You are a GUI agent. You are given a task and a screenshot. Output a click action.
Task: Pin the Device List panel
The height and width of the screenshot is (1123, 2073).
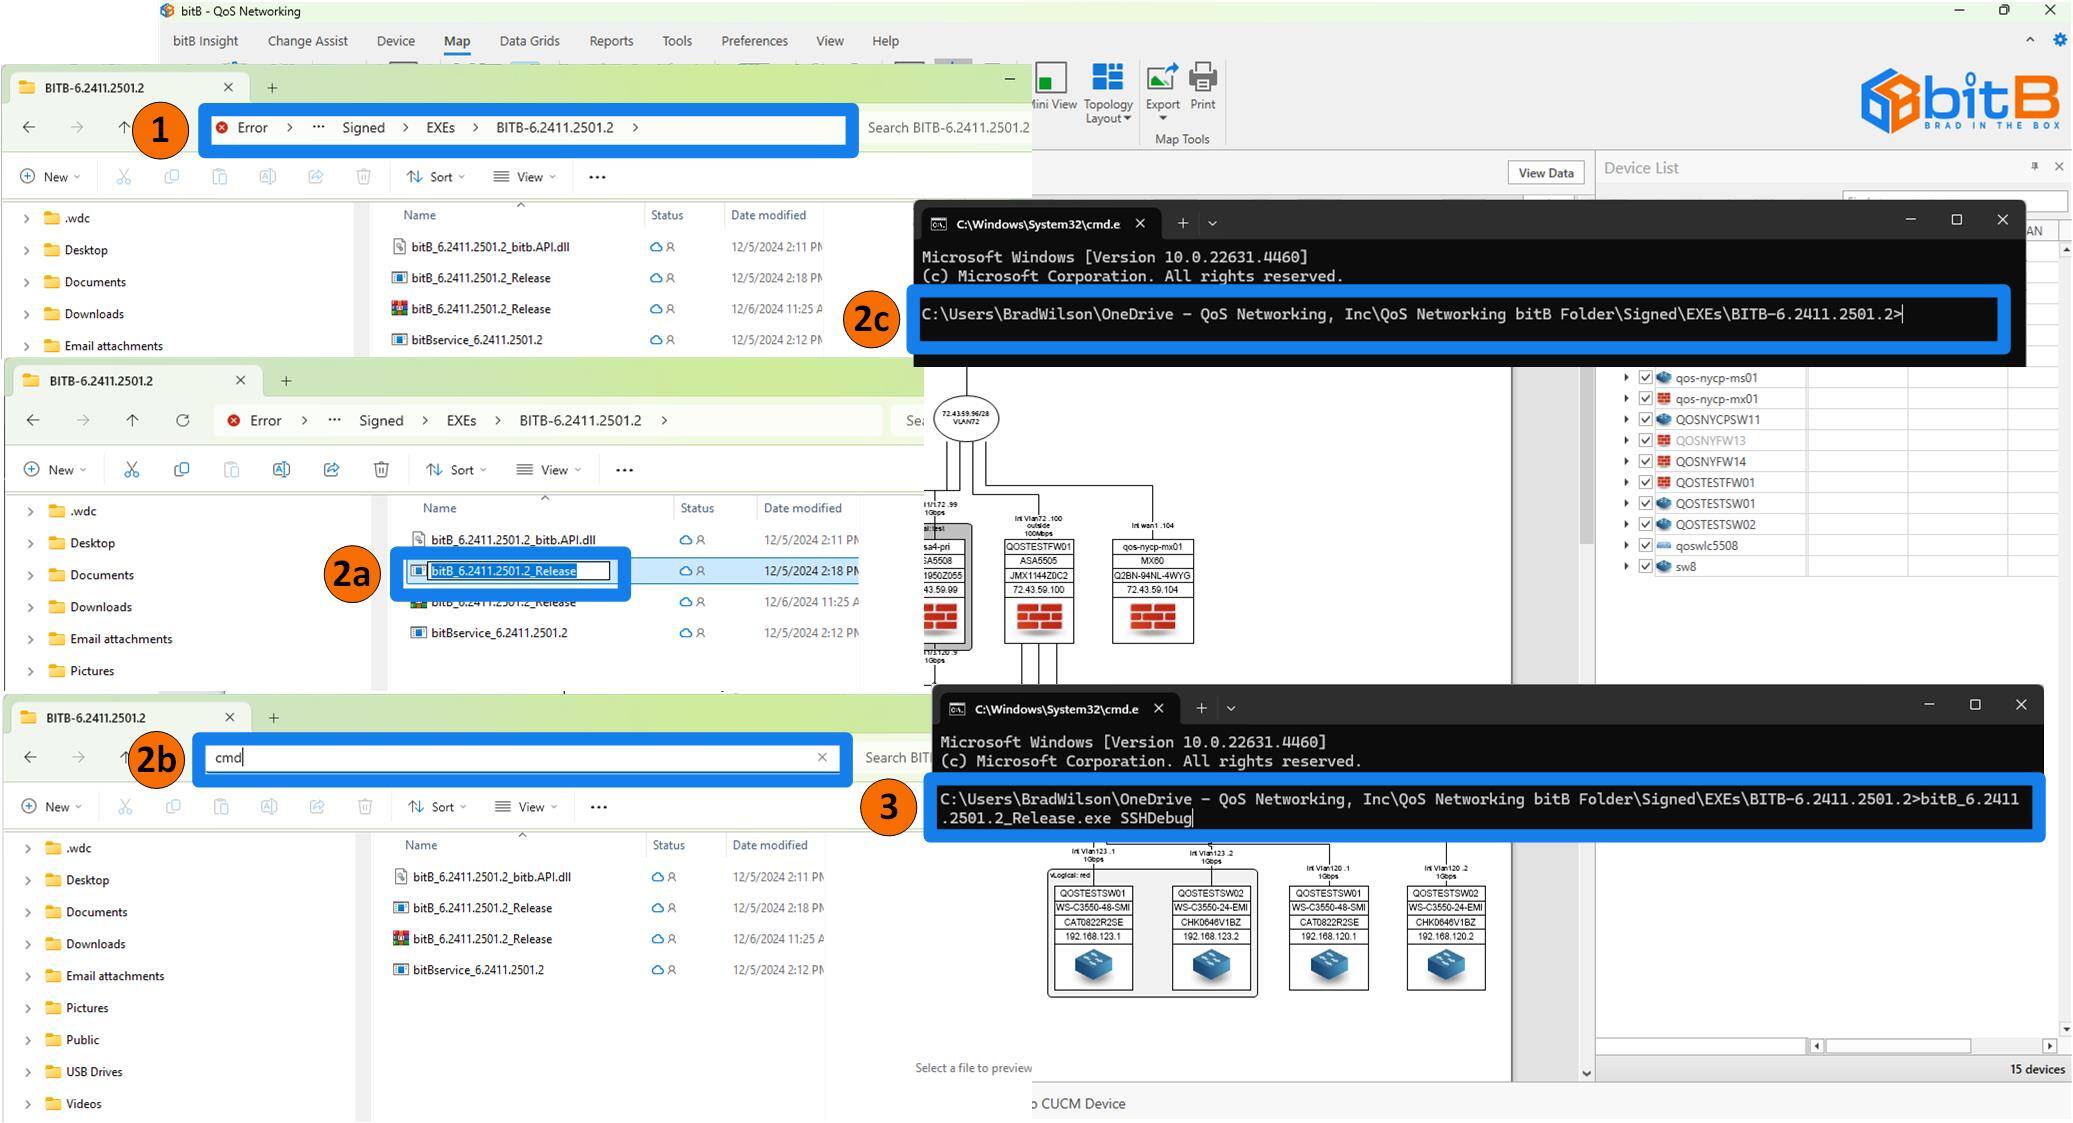tap(2034, 166)
